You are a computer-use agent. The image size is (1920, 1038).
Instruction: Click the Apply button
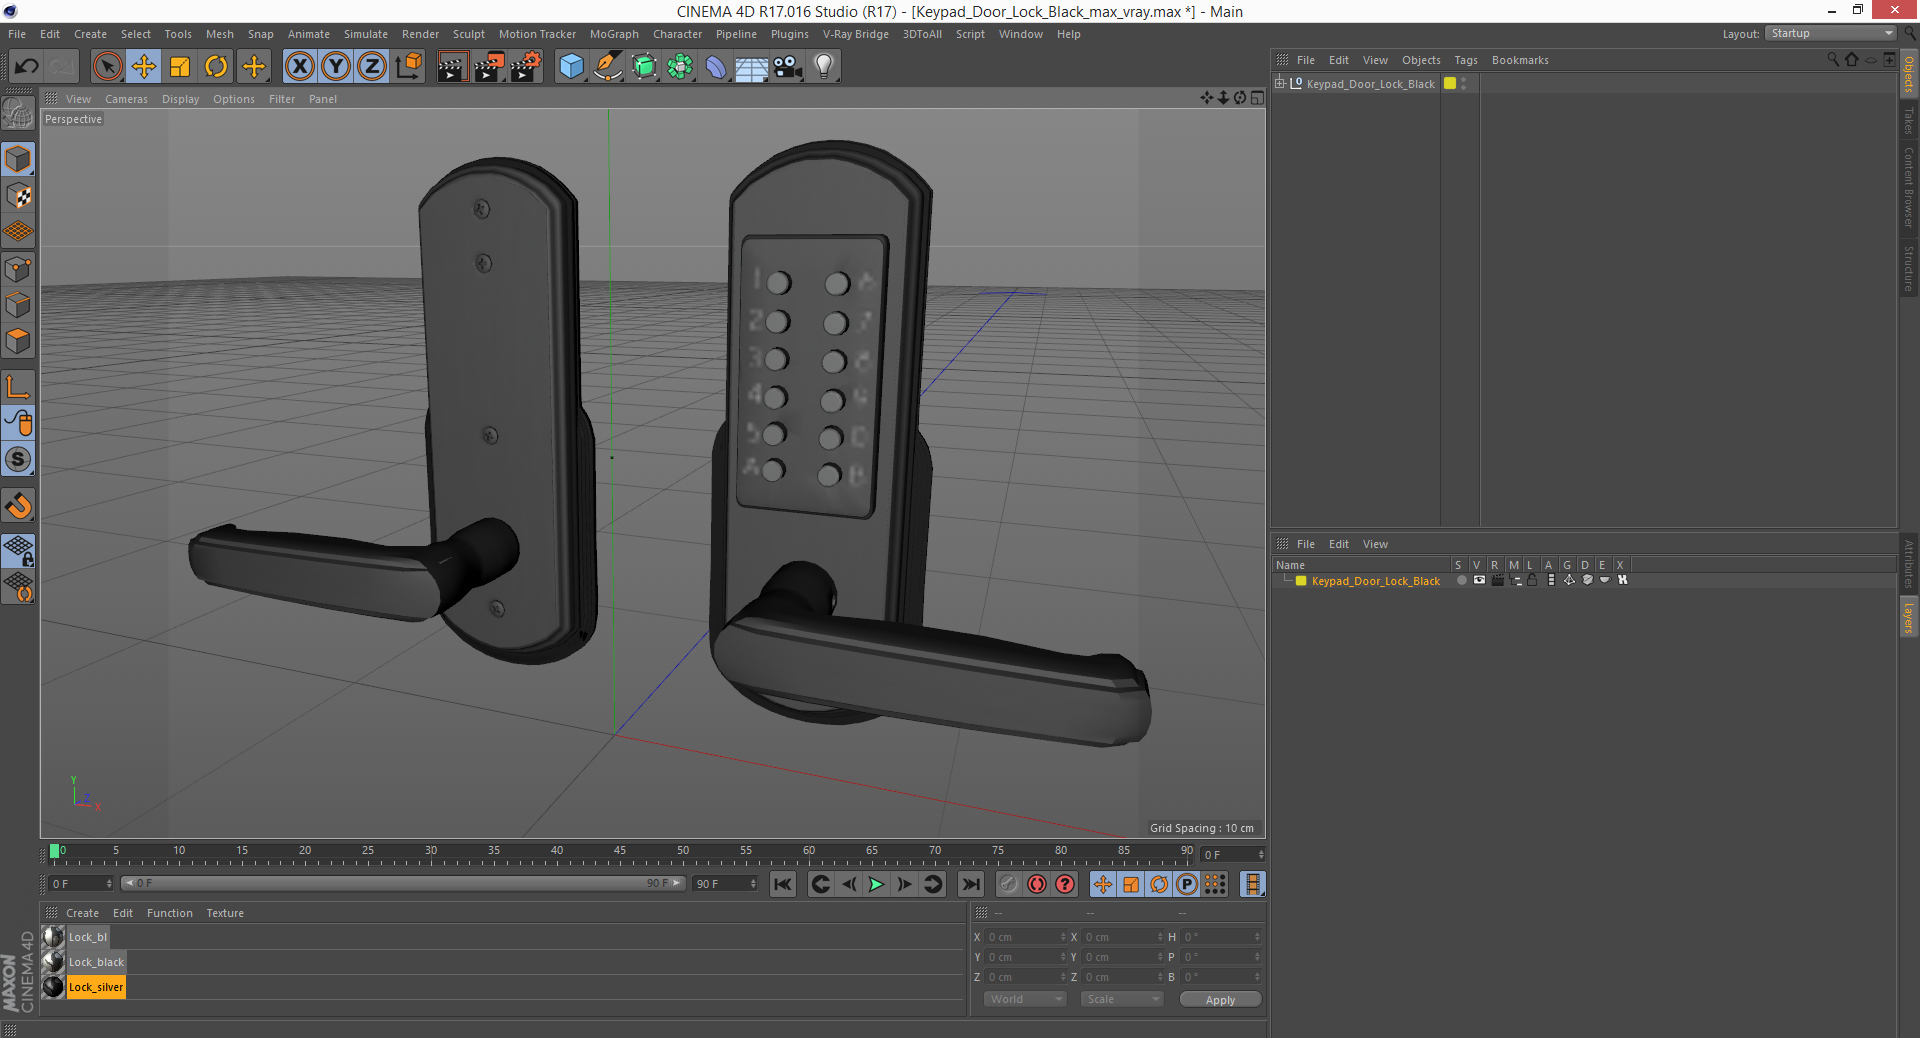[x=1220, y=1000]
